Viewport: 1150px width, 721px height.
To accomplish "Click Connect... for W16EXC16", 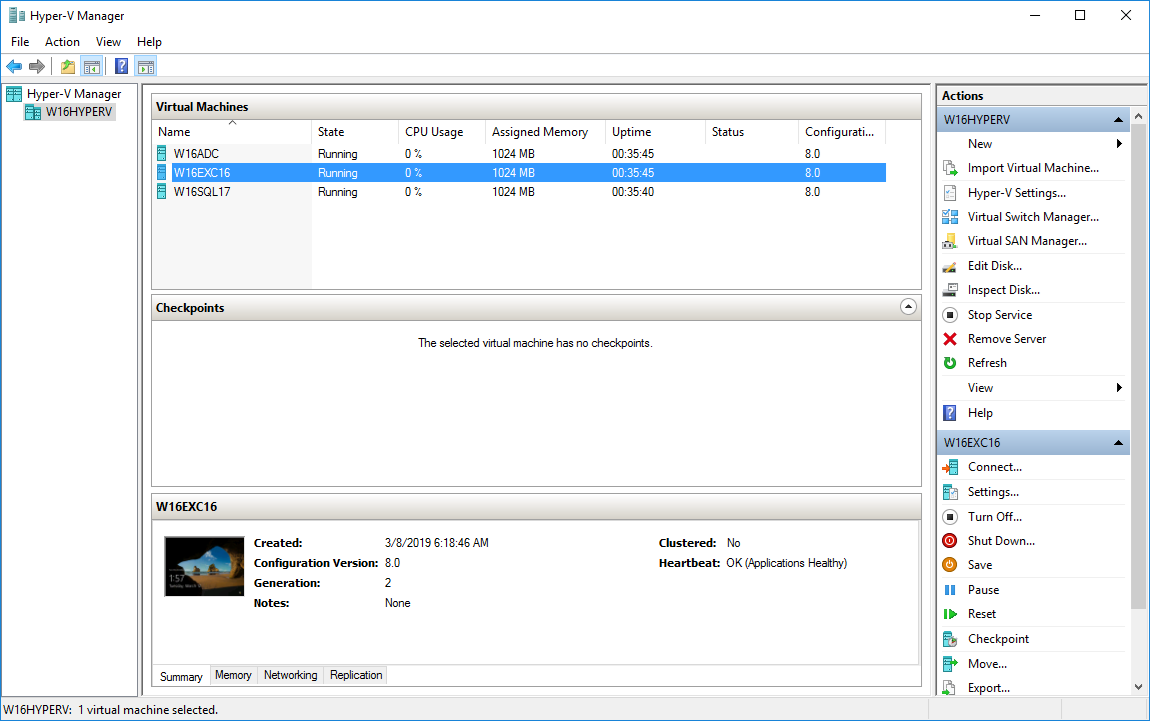I will pyautogui.click(x=994, y=467).
